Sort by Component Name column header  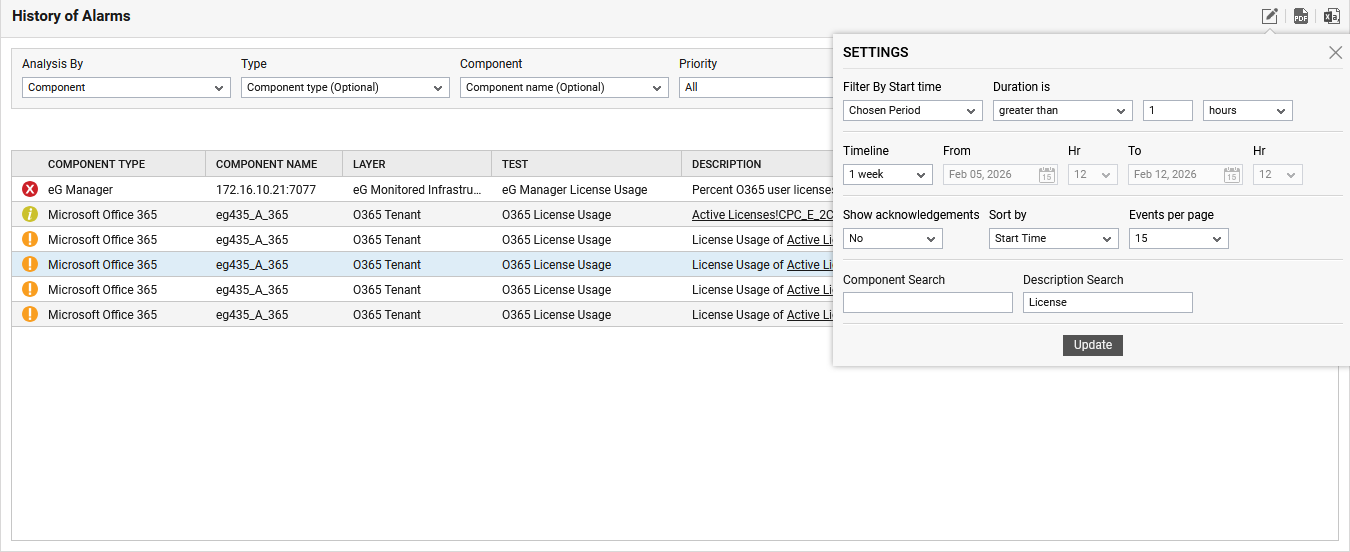click(x=266, y=164)
